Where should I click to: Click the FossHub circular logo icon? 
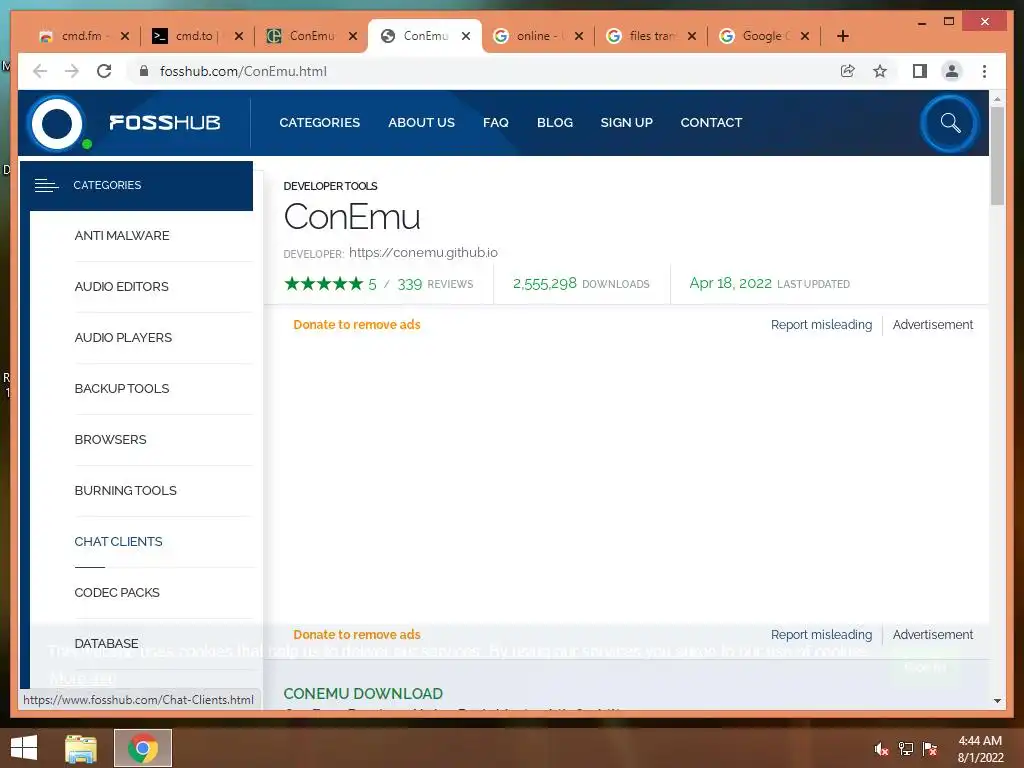click(57, 123)
